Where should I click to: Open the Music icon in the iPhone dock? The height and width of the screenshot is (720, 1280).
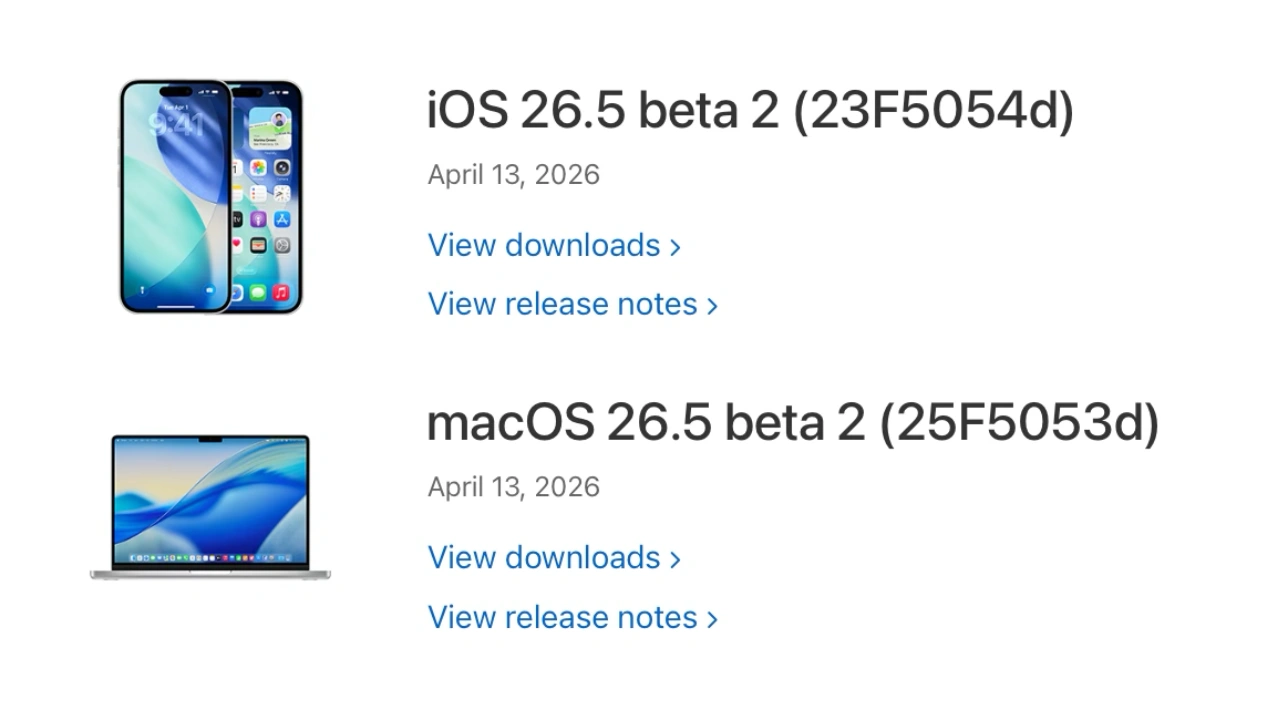(281, 292)
